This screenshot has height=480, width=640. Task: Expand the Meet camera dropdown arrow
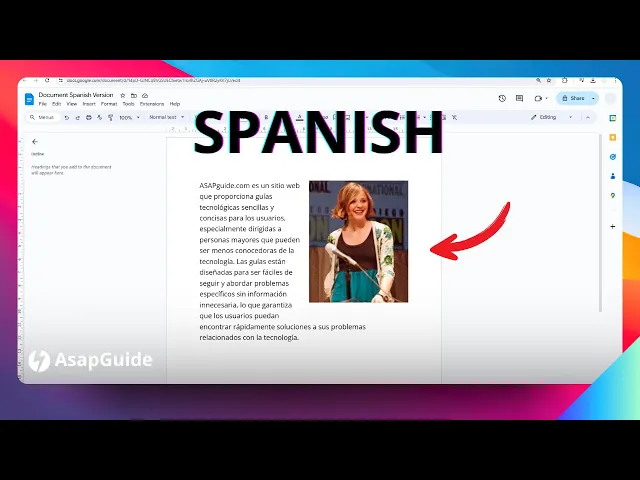[x=547, y=98]
